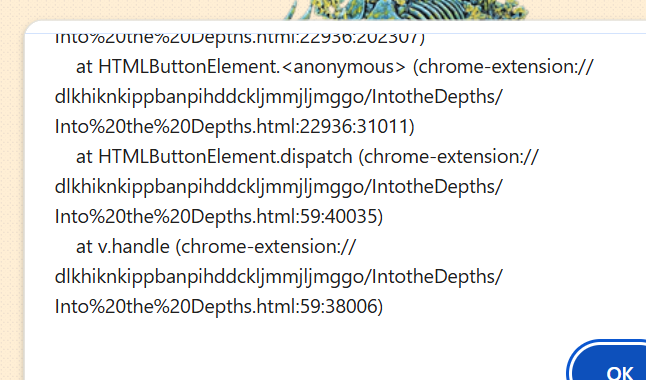Click chrome-extension:// on the anonymous line
This screenshot has height=380, width=646.
tap(503, 66)
